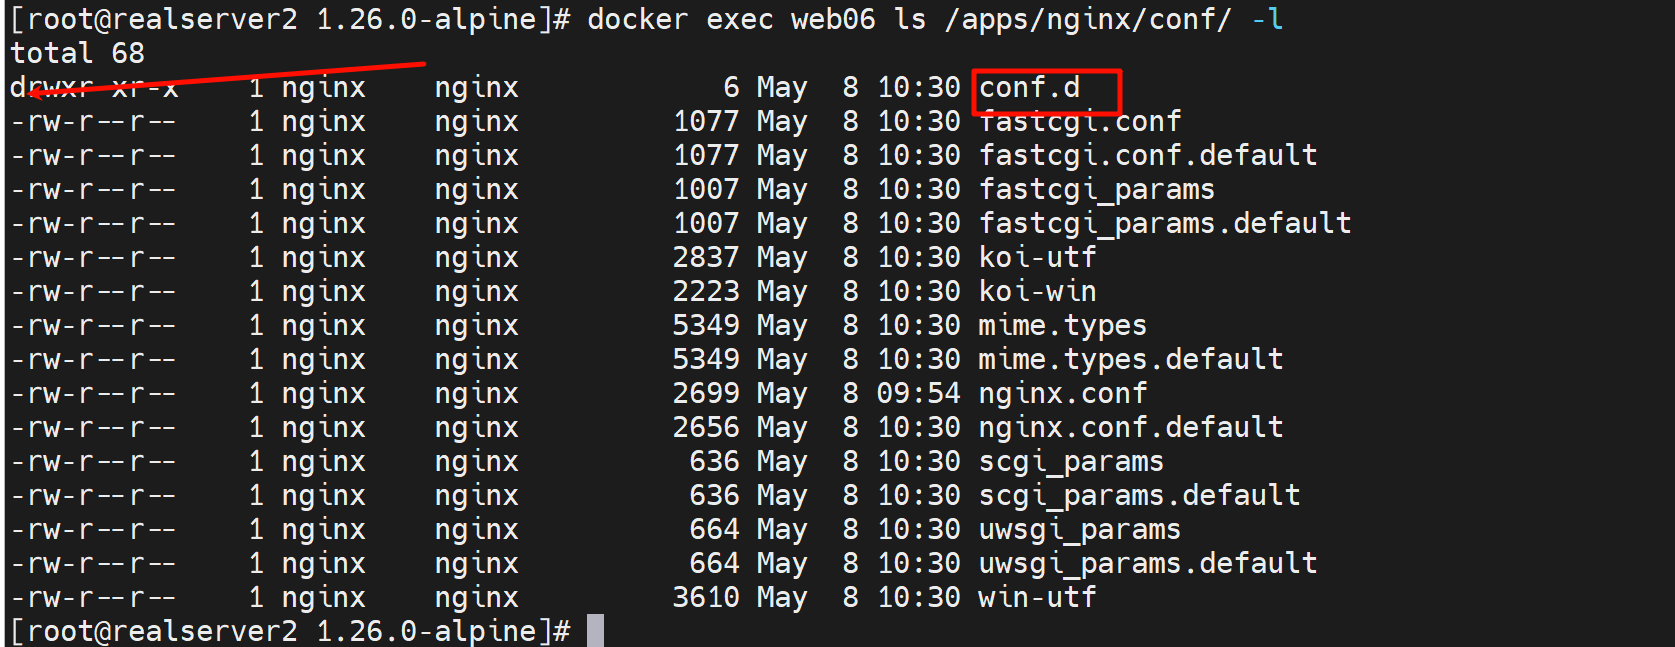Click the win-utf file name
Viewport: 1675px width, 647px height.
click(x=1037, y=598)
